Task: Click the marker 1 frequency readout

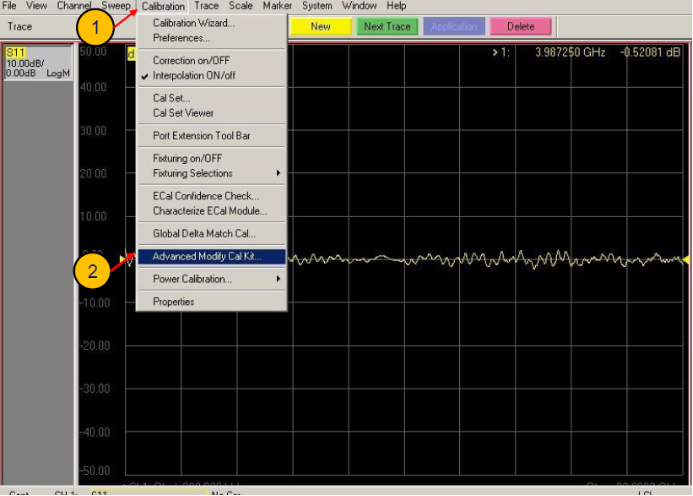Action: click(x=569, y=51)
